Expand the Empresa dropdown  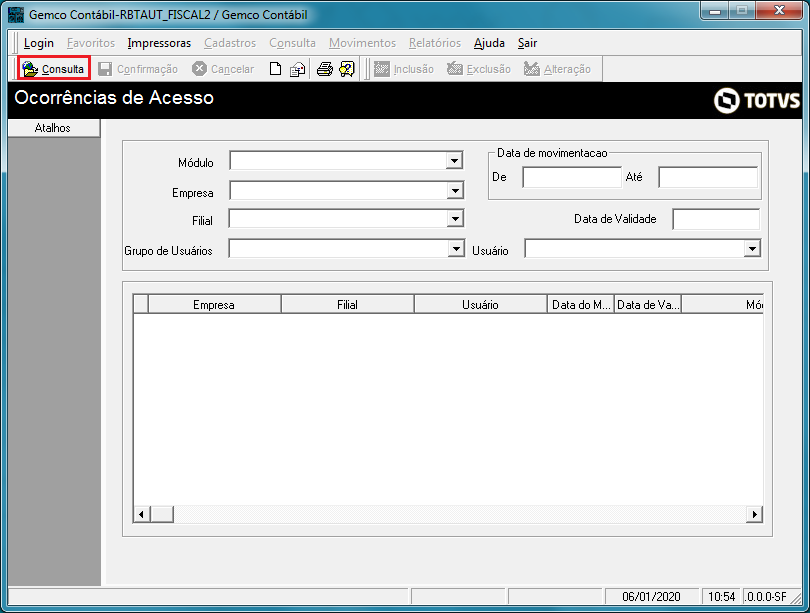pos(455,191)
